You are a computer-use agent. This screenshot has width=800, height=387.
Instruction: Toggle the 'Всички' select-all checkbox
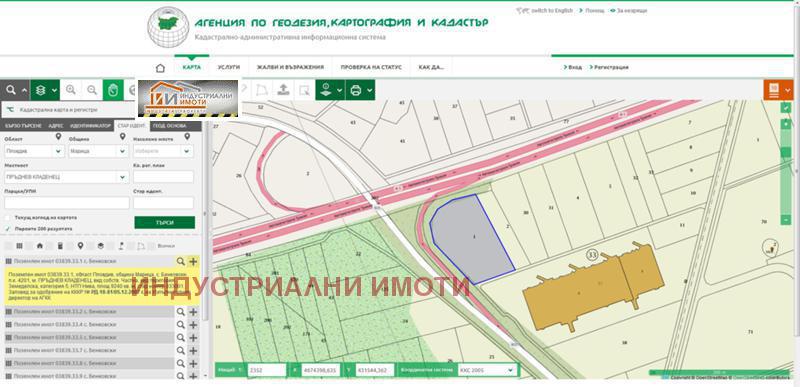tap(152, 246)
